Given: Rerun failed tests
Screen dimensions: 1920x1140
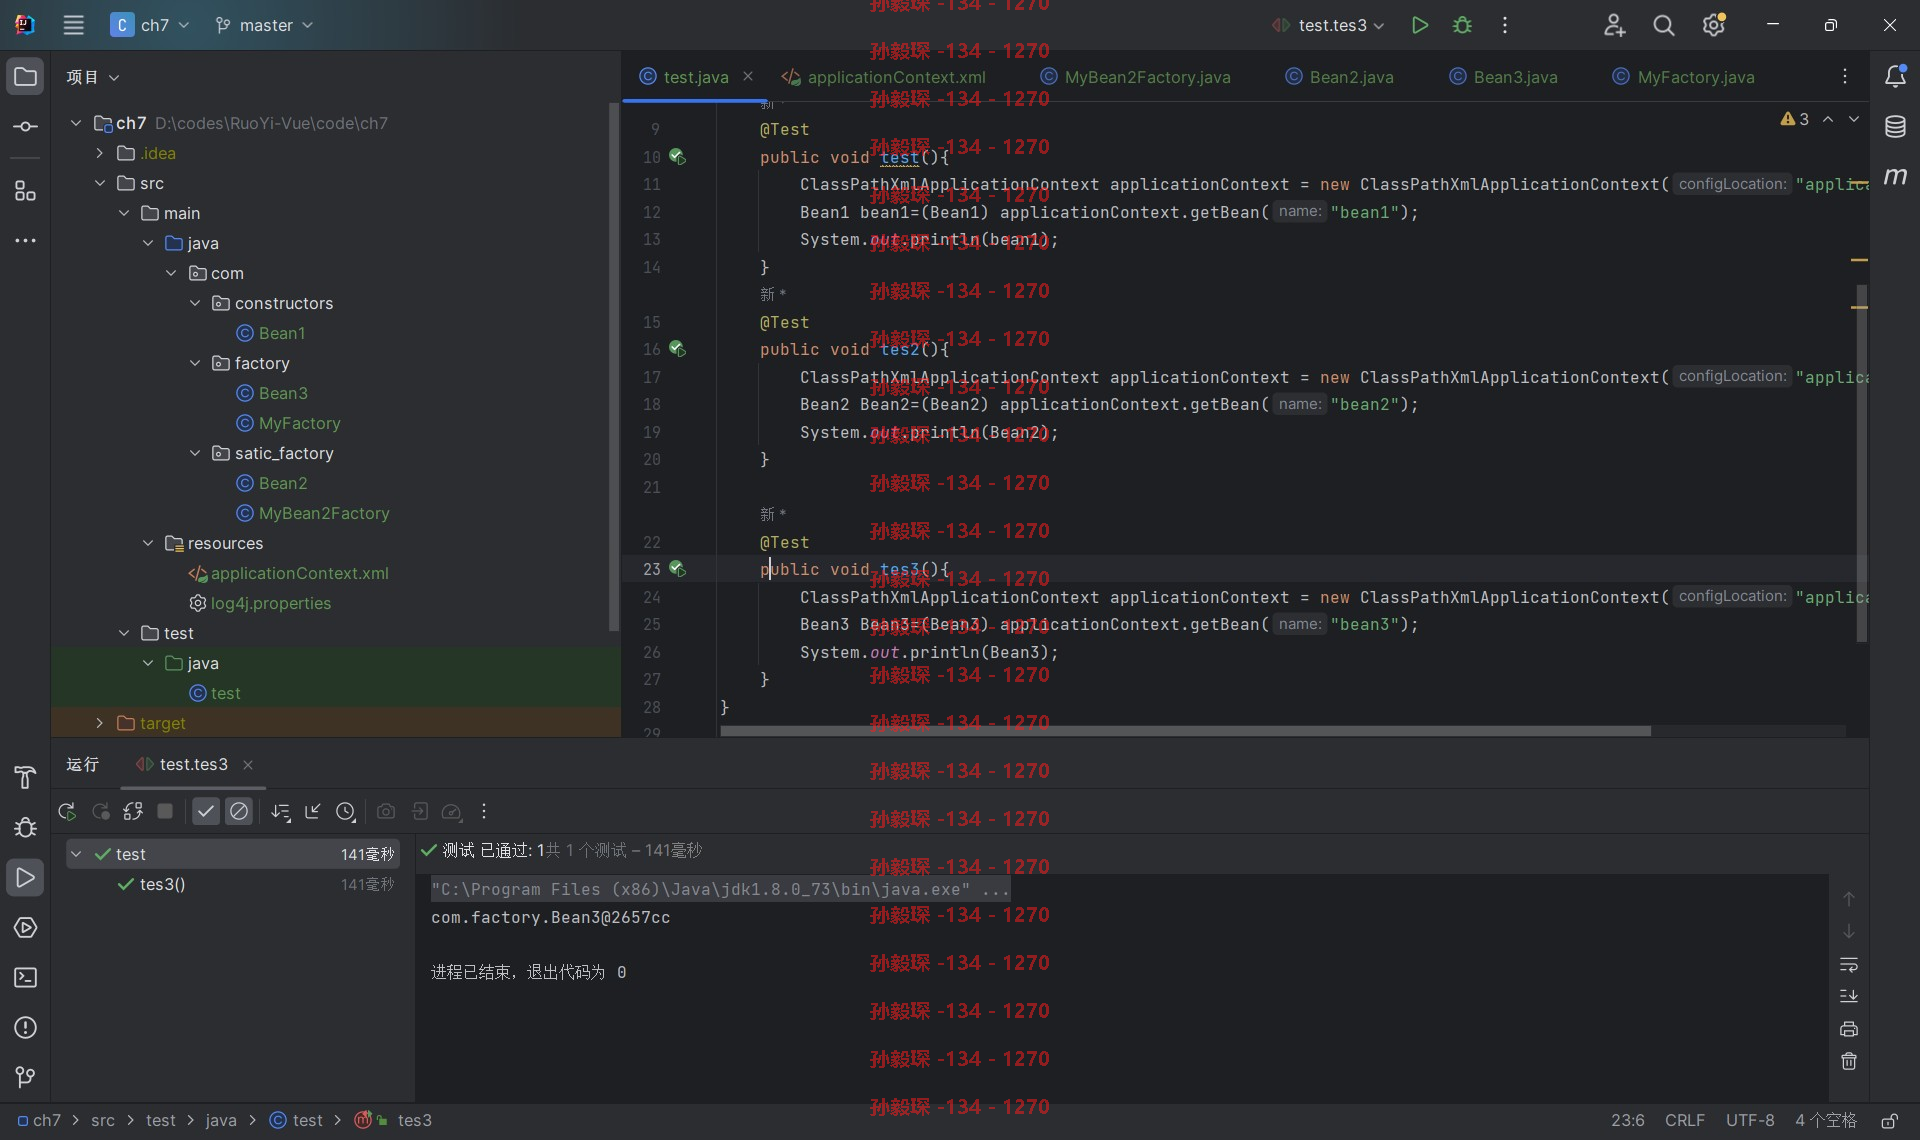Looking at the screenshot, I should click(100, 811).
